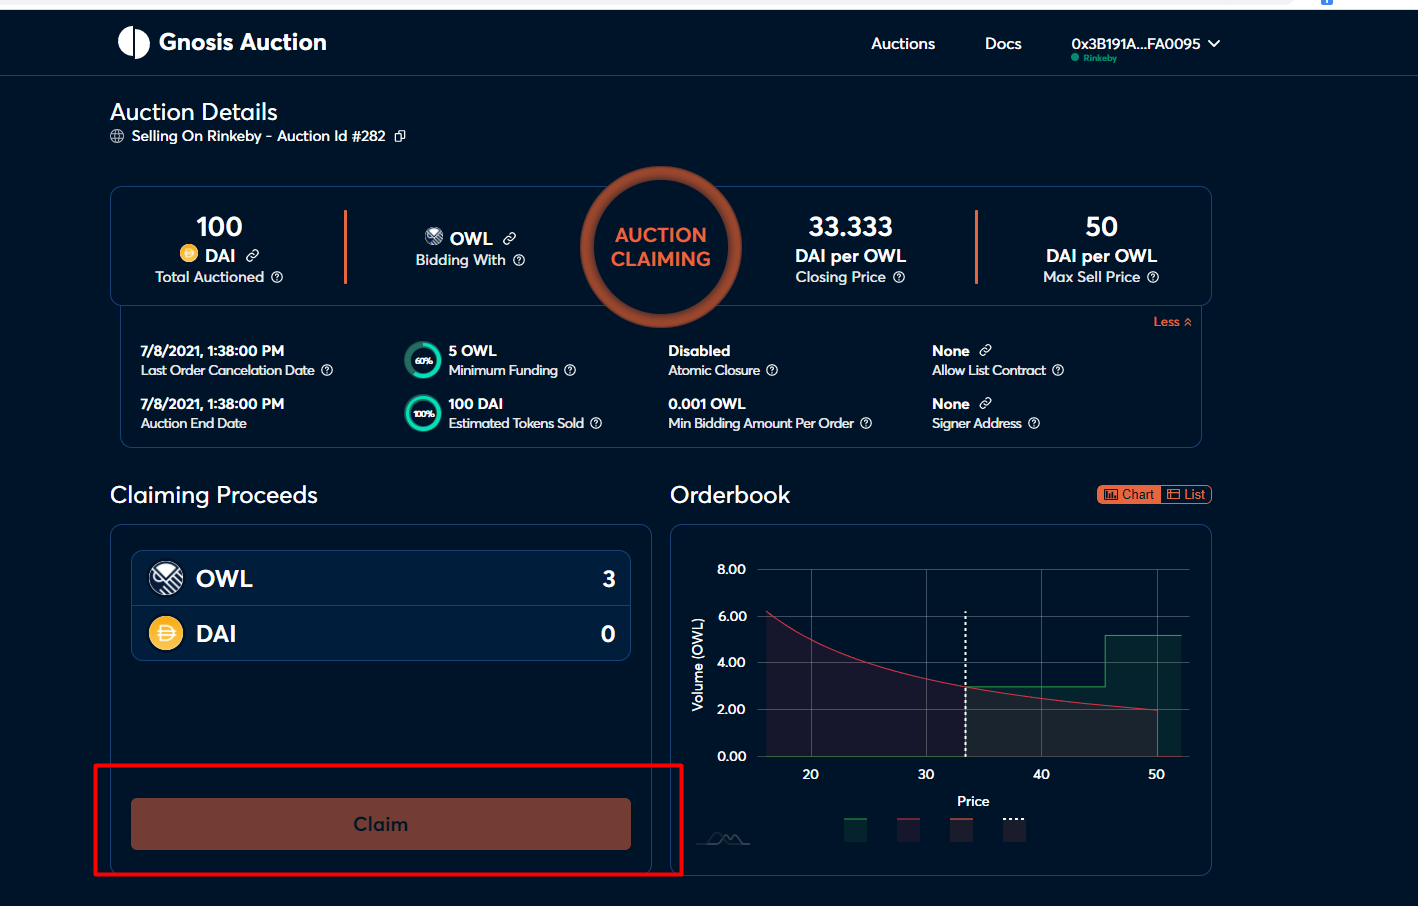Screen dimensions: 1418x906
Task: Click the 60% minimum funding progress ring
Action: click(x=423, y=360)
